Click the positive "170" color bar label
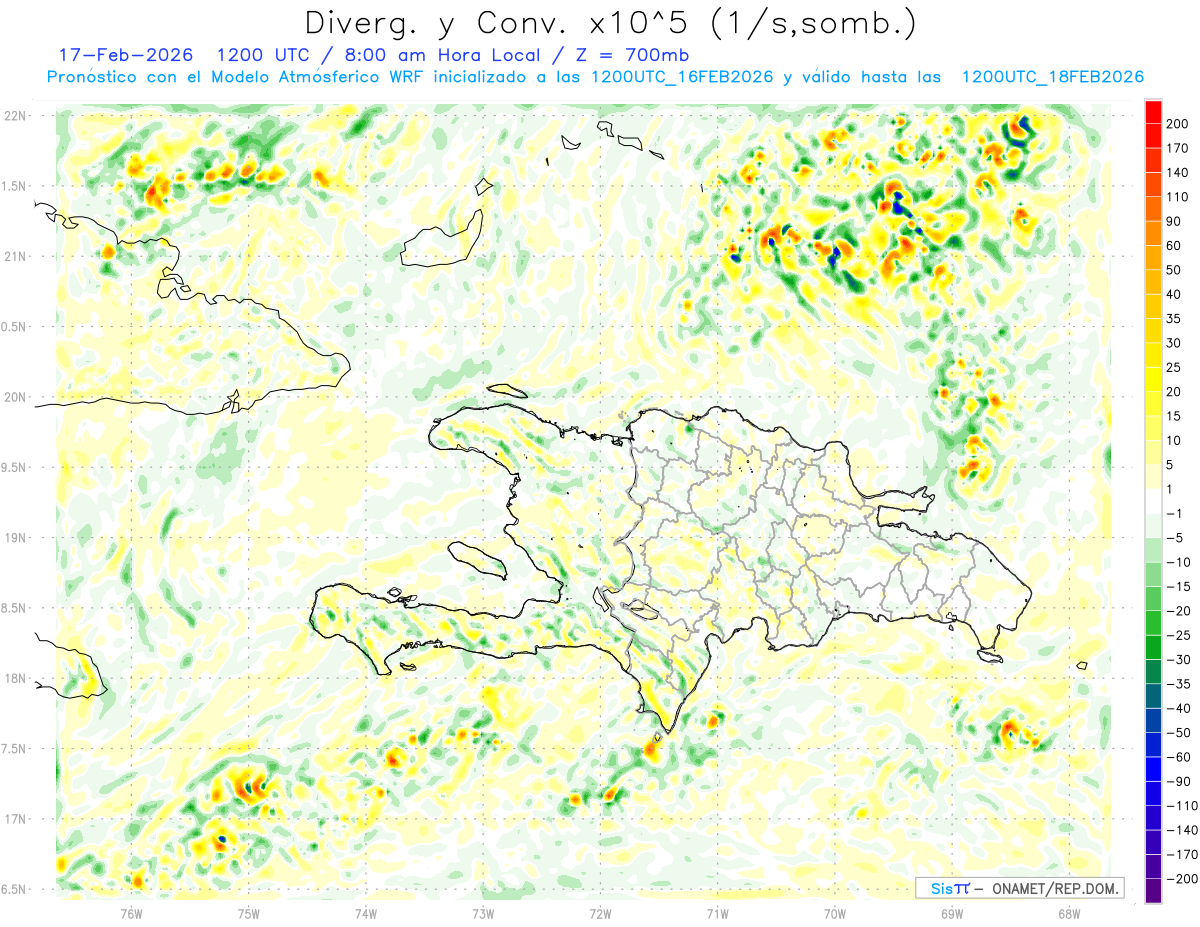 pos(1178,148)
